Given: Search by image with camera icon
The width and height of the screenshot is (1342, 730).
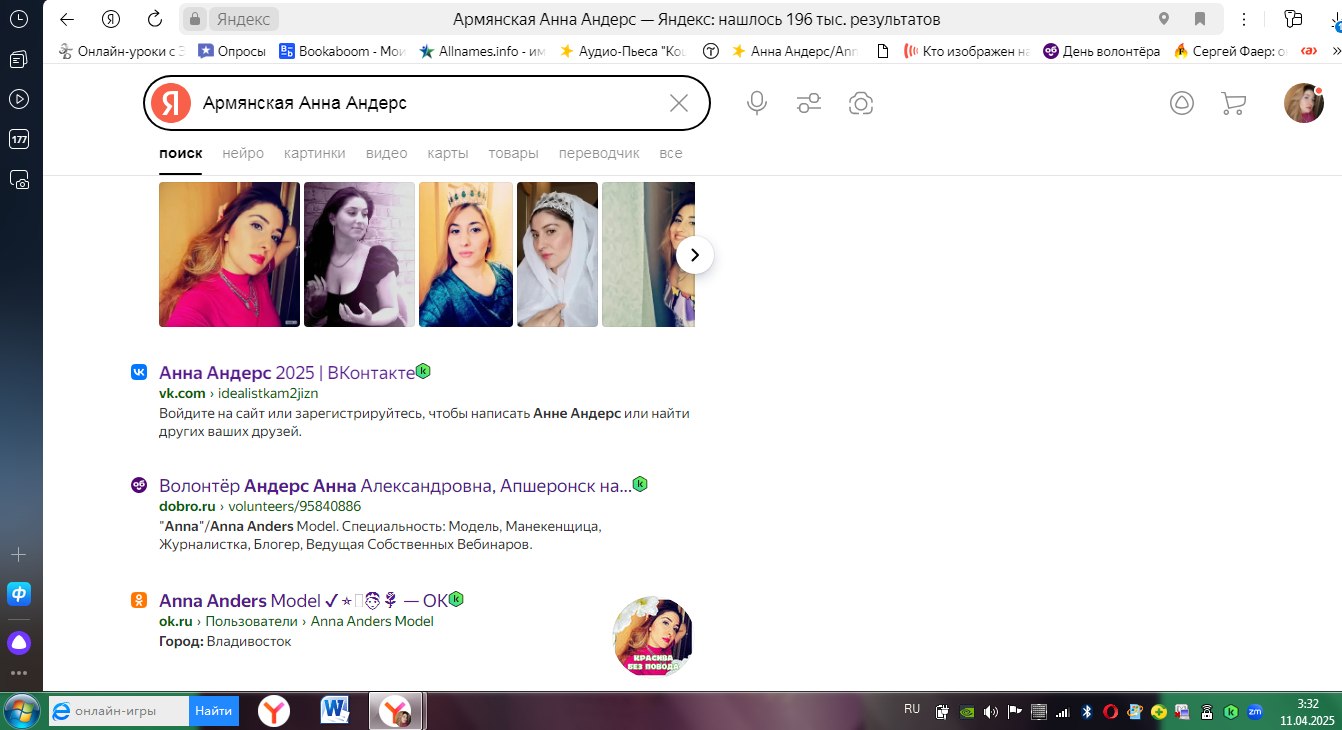Looking at the screenshot, I should (x=861, y=103).
